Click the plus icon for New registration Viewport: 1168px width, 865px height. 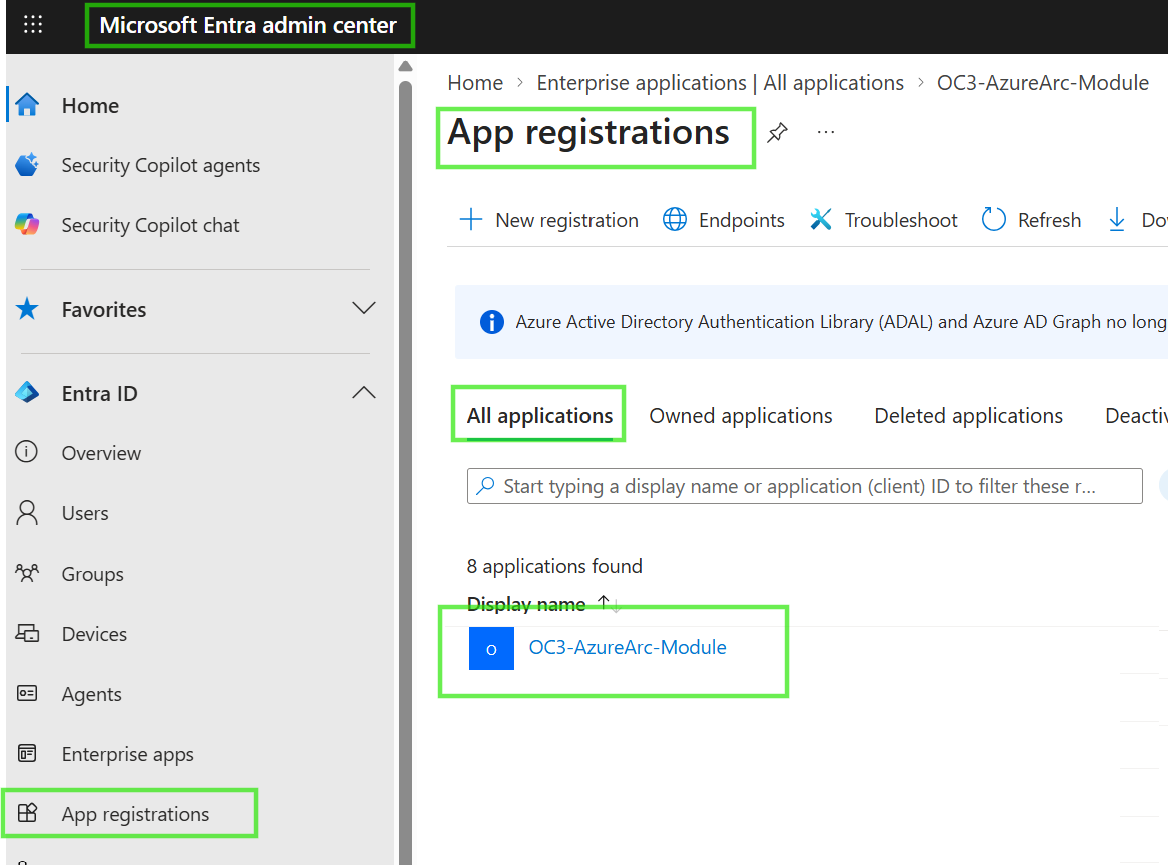[x=471, y=220]
